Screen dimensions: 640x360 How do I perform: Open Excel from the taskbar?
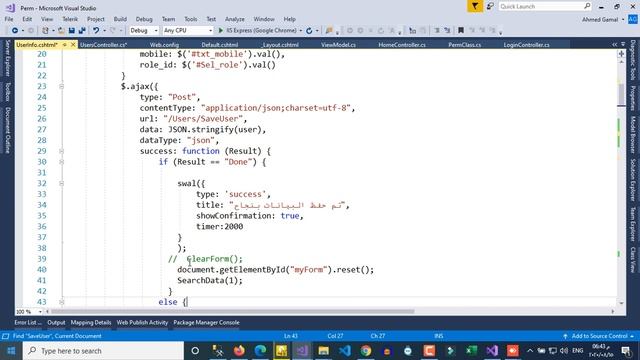coord(471,351)
